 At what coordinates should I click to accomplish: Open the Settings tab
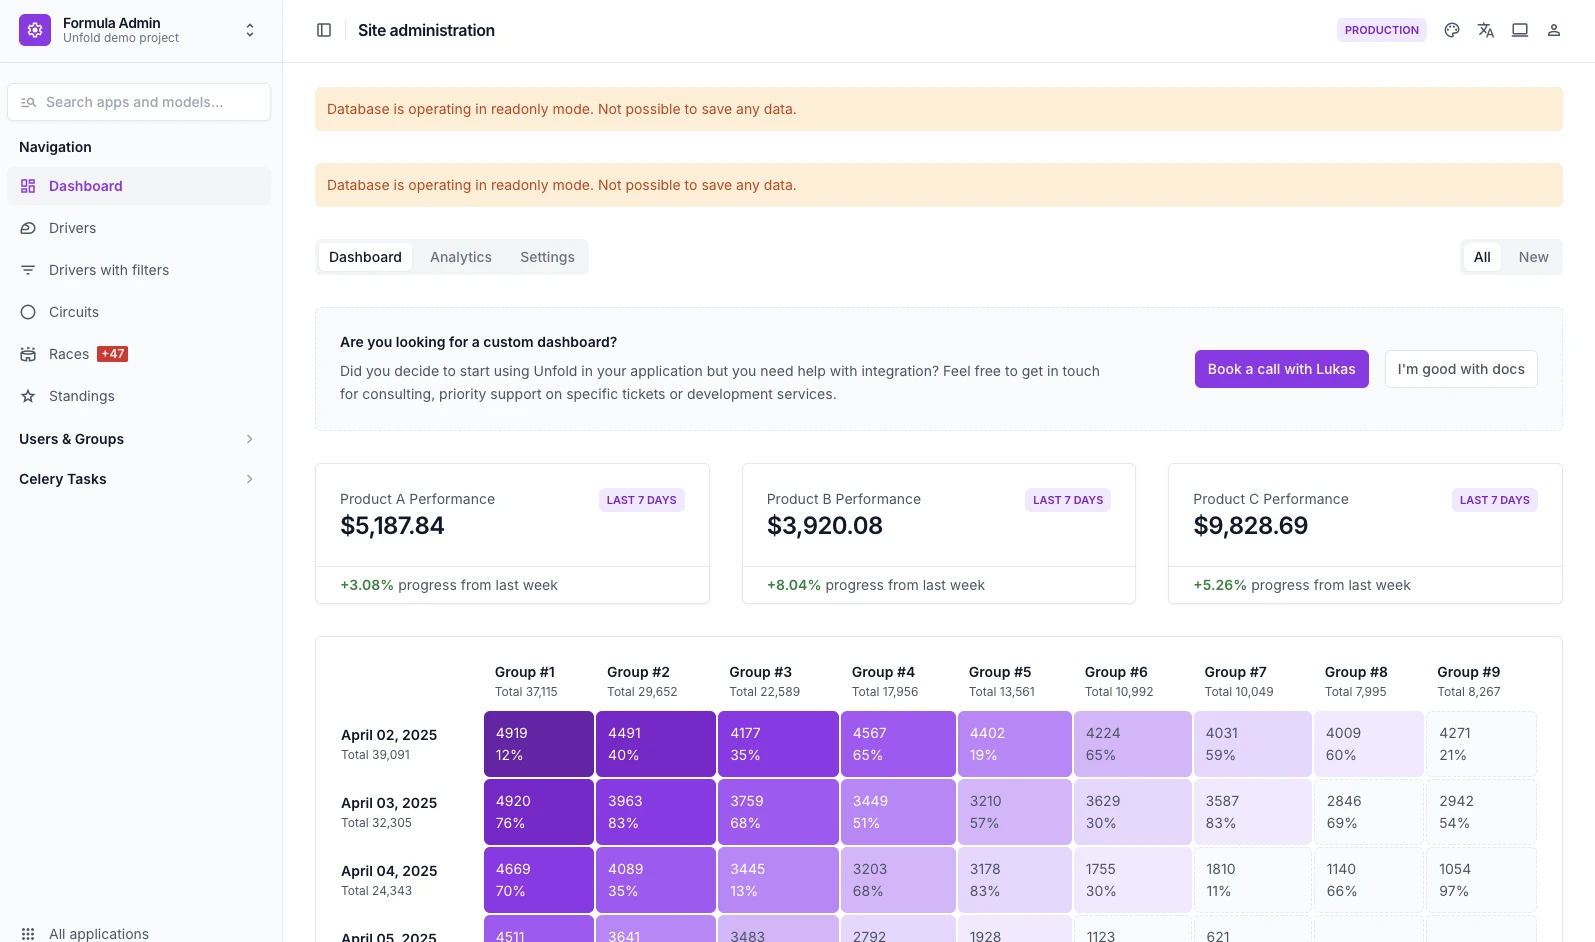tap(547, 257)
